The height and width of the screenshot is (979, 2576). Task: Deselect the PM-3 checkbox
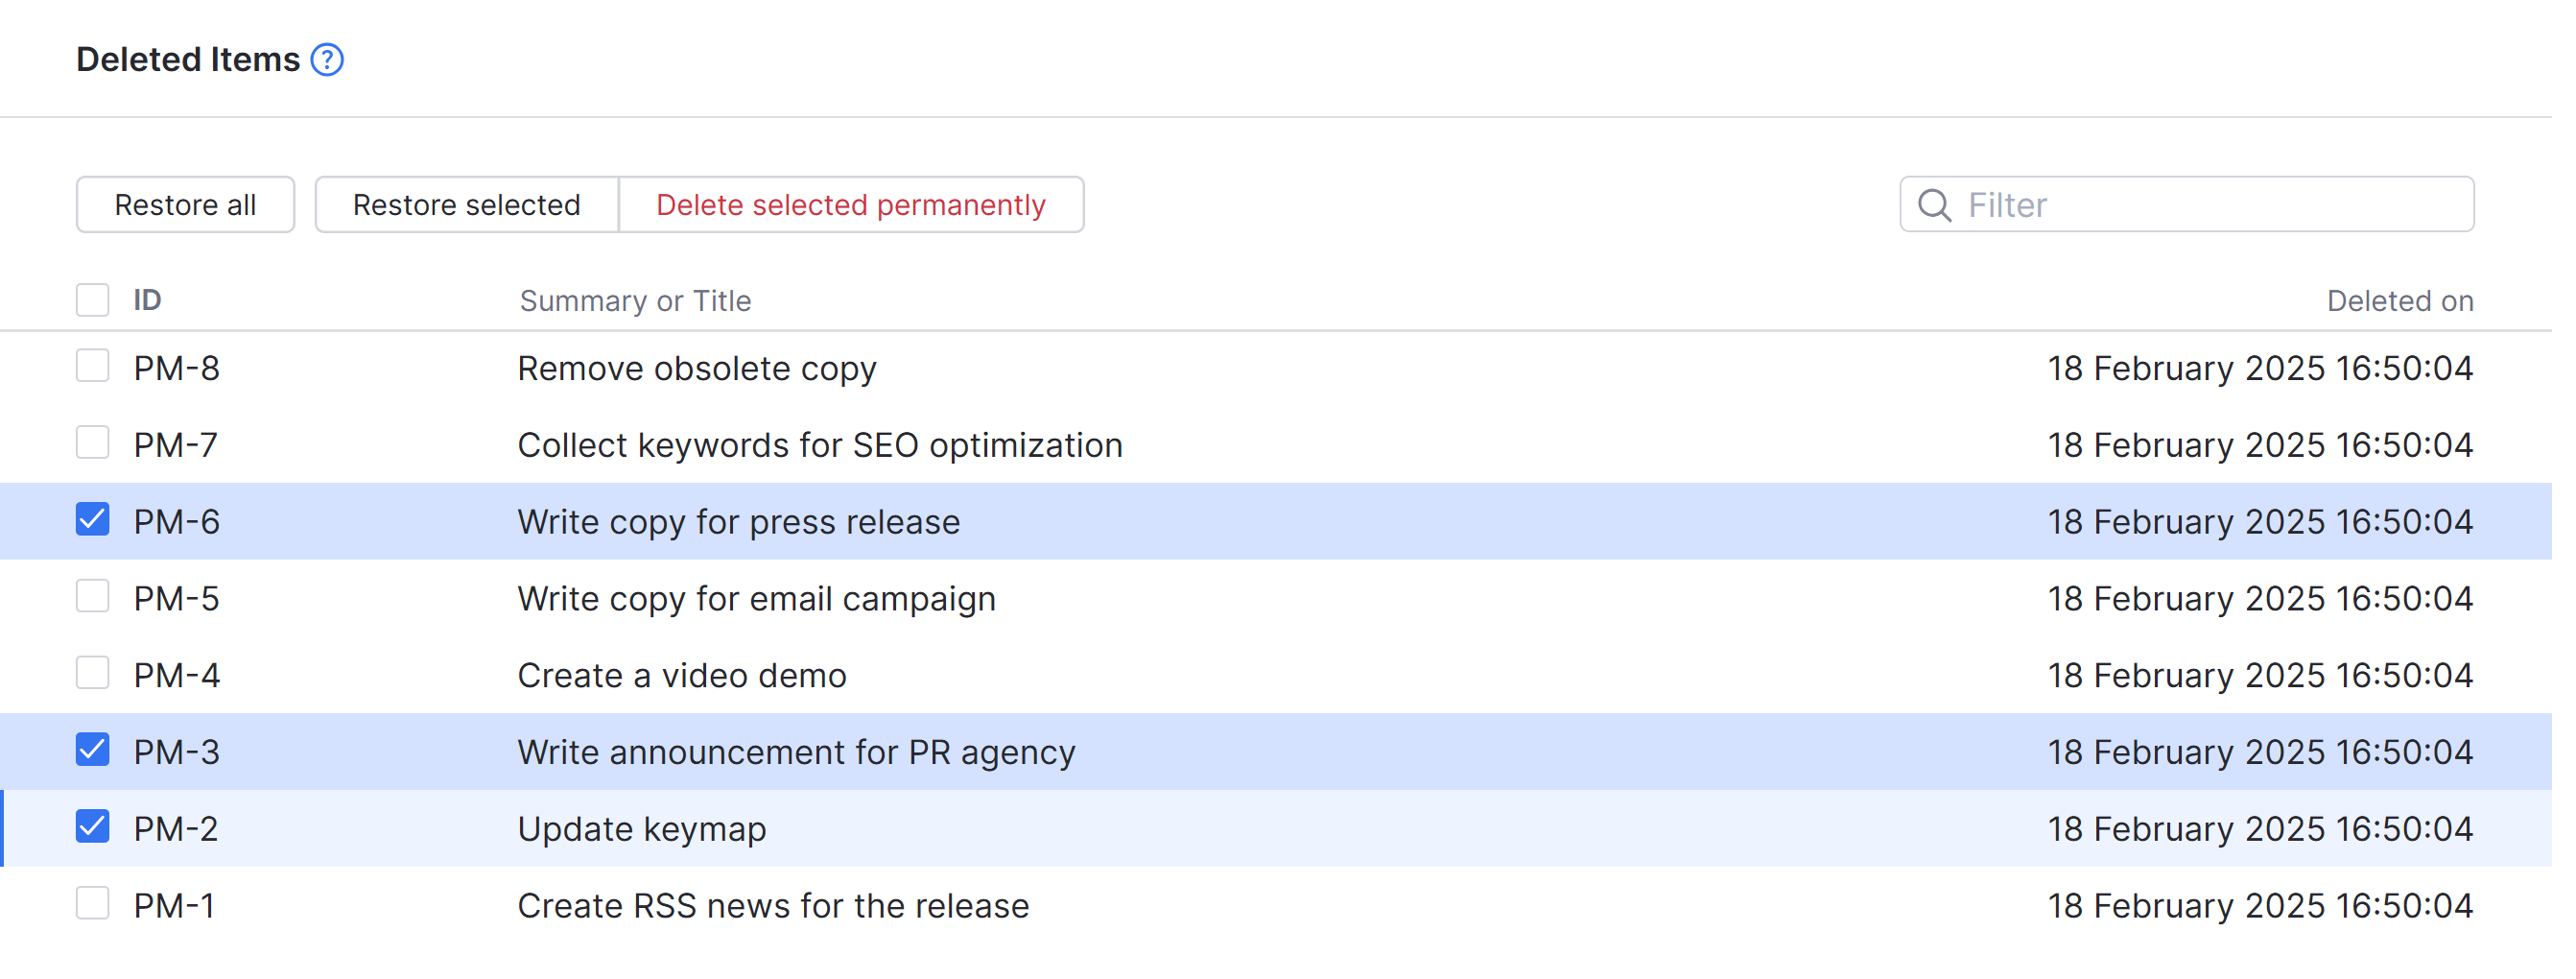pos(93,751)
